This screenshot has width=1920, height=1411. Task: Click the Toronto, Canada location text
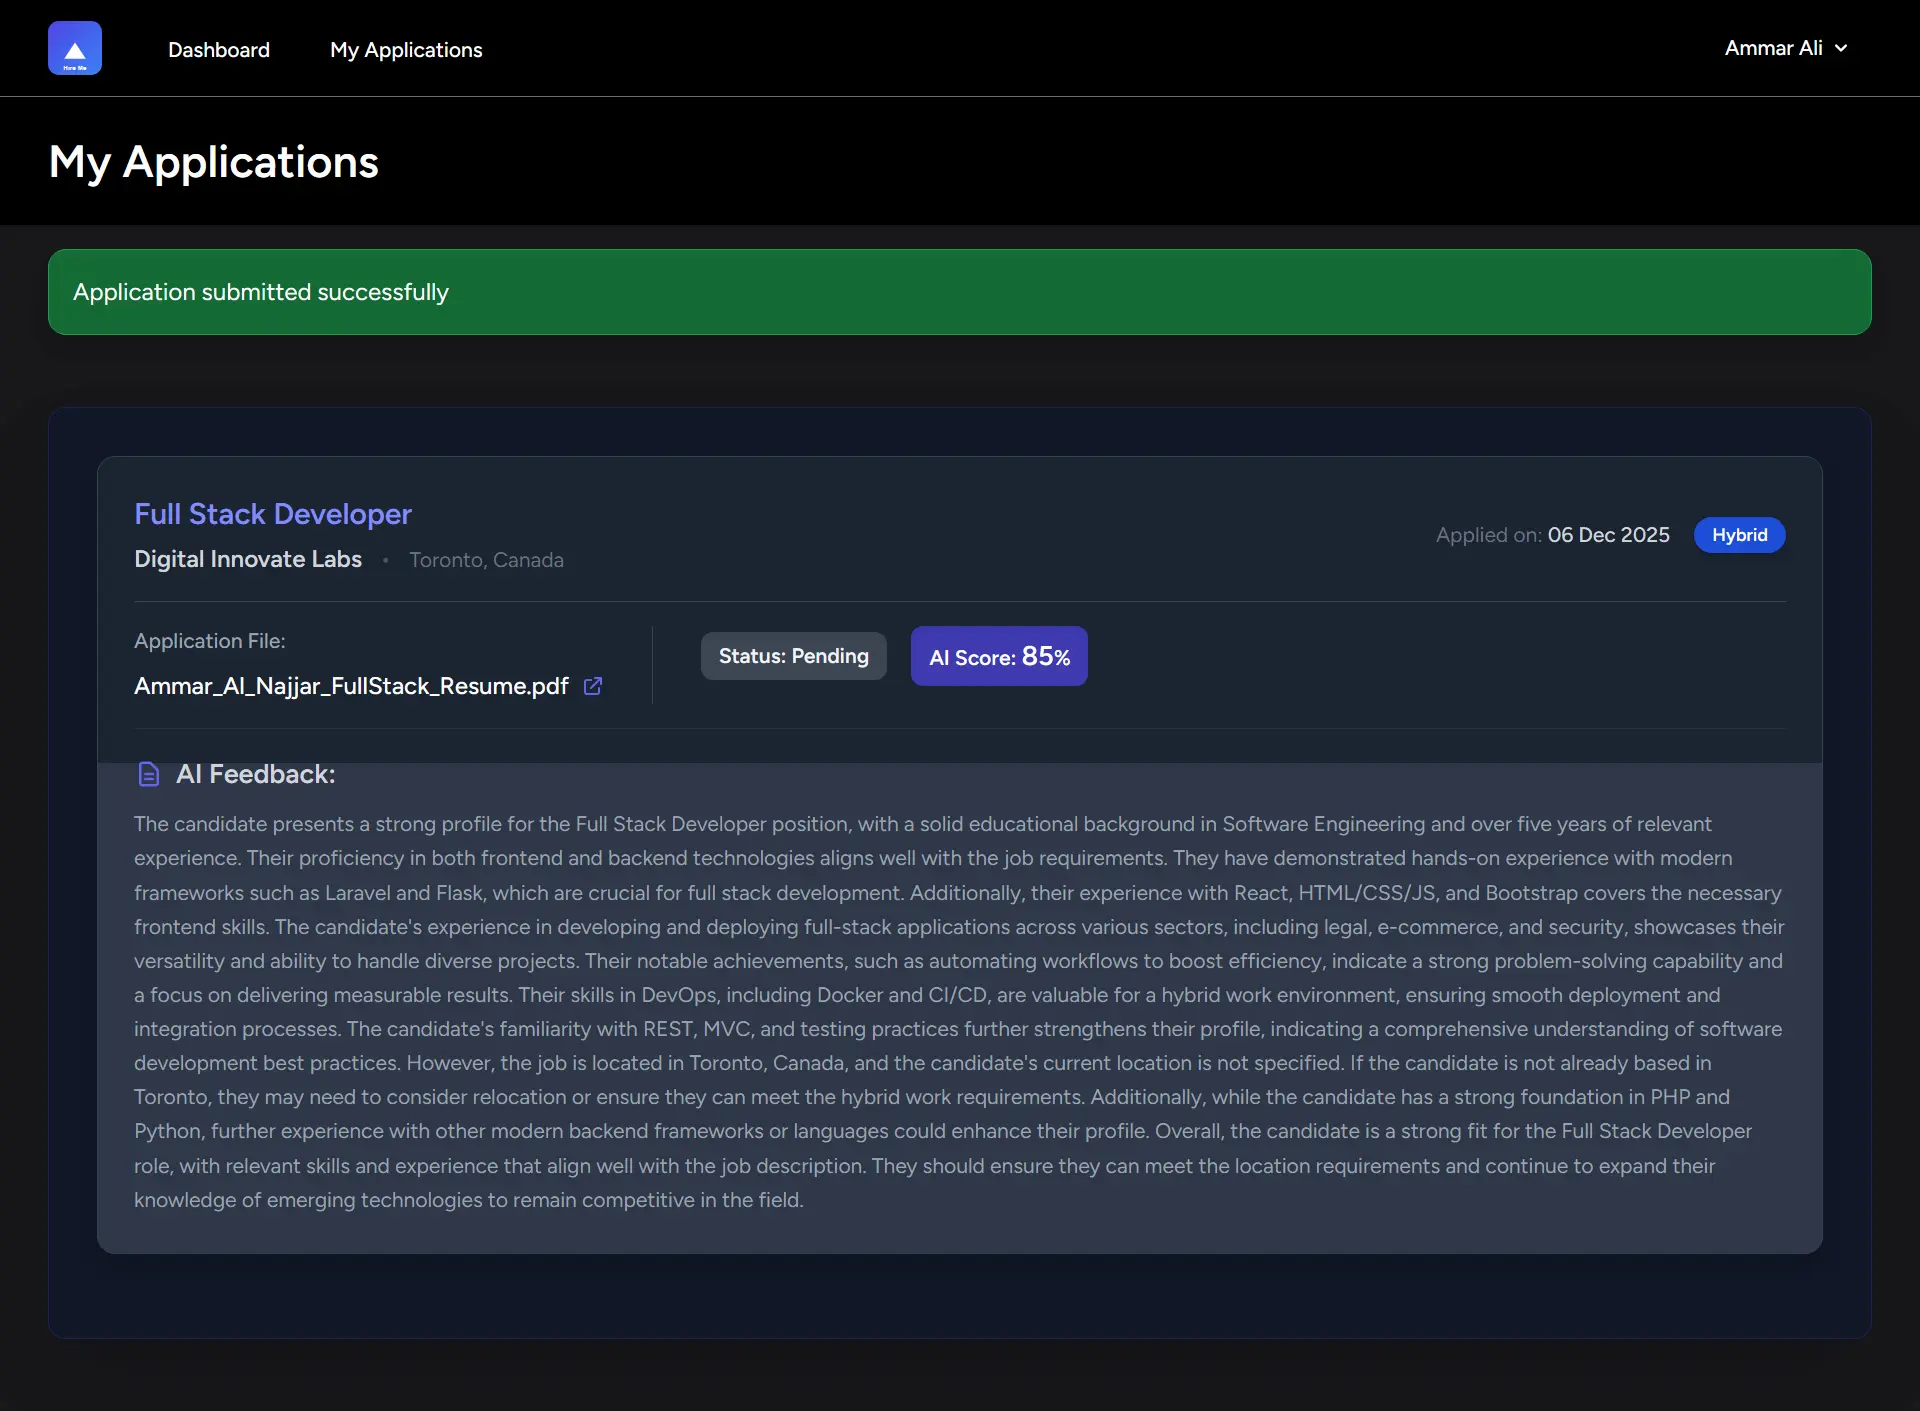[x=486, y=560]
